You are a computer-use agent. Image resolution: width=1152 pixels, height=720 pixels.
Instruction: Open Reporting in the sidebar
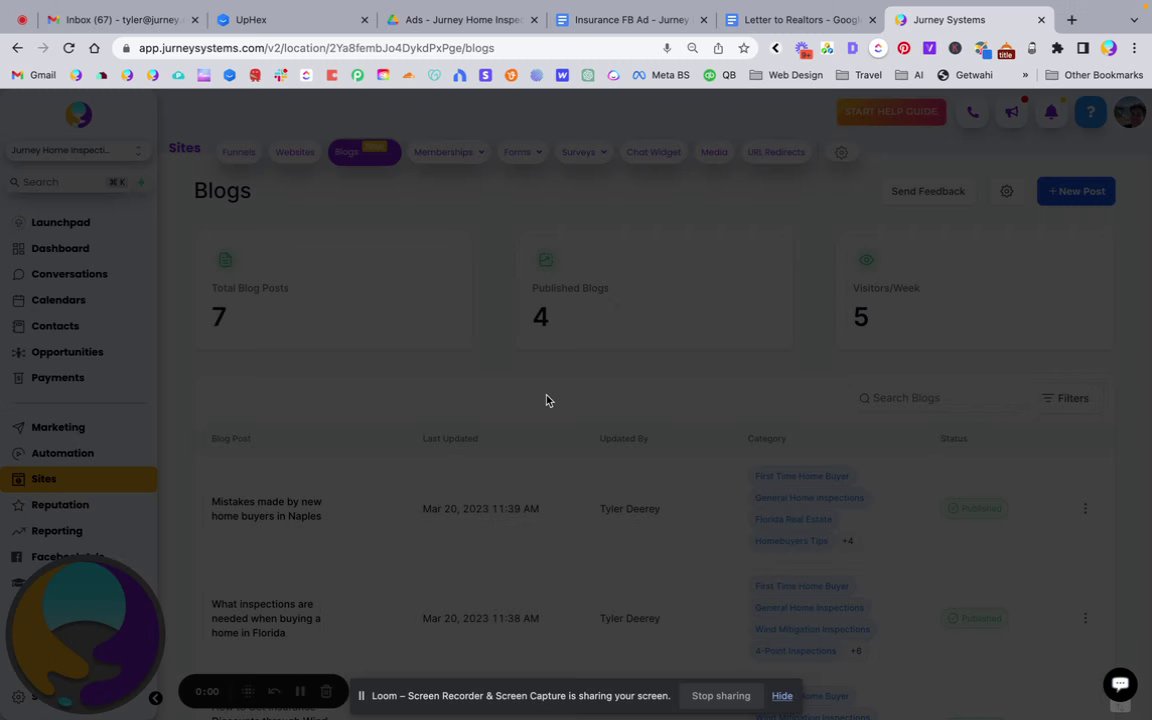pyautogui.click(x=57, y=531)
